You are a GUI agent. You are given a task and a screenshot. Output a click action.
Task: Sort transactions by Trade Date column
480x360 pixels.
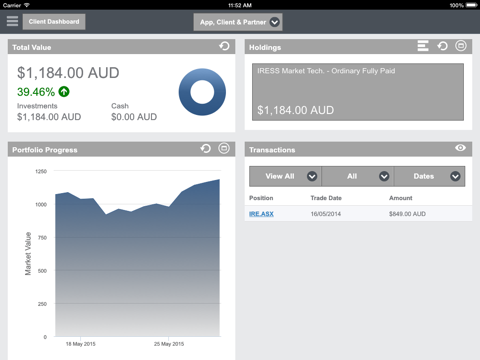tap(326, 198)
